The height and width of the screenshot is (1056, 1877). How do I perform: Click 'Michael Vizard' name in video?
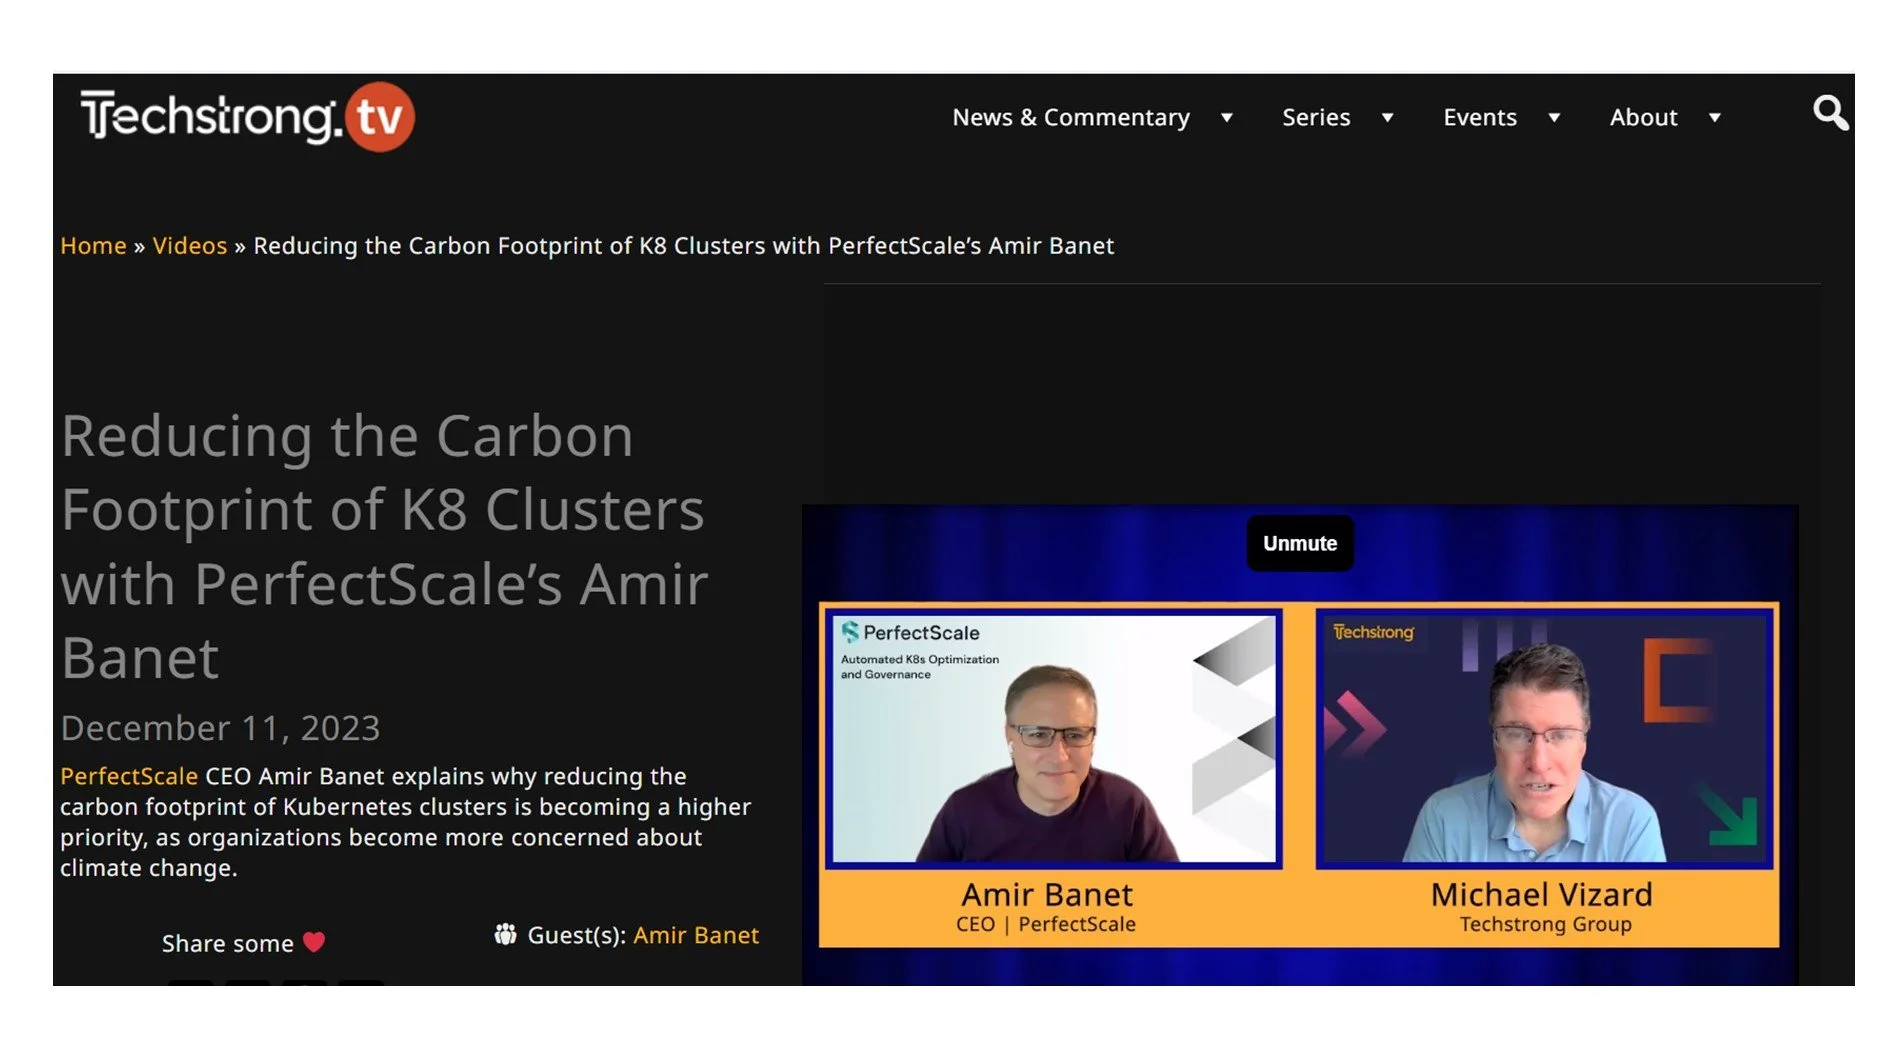pos(1541,894)
